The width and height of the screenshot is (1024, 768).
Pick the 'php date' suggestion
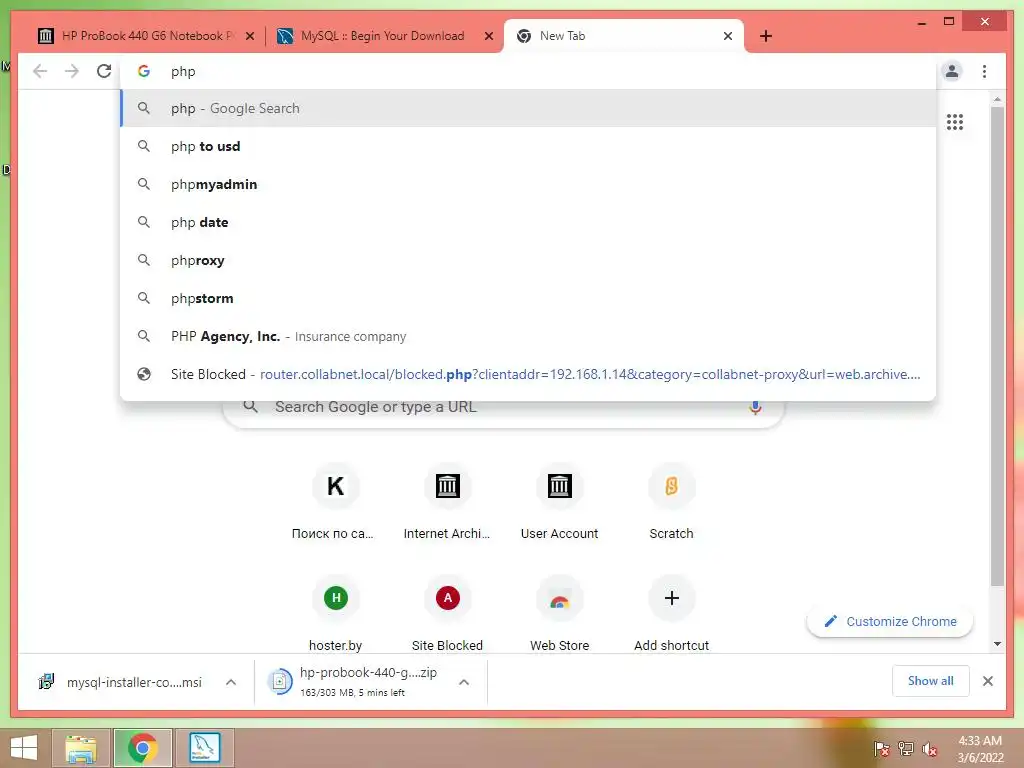pyautogui.click(x=528, y=222)
